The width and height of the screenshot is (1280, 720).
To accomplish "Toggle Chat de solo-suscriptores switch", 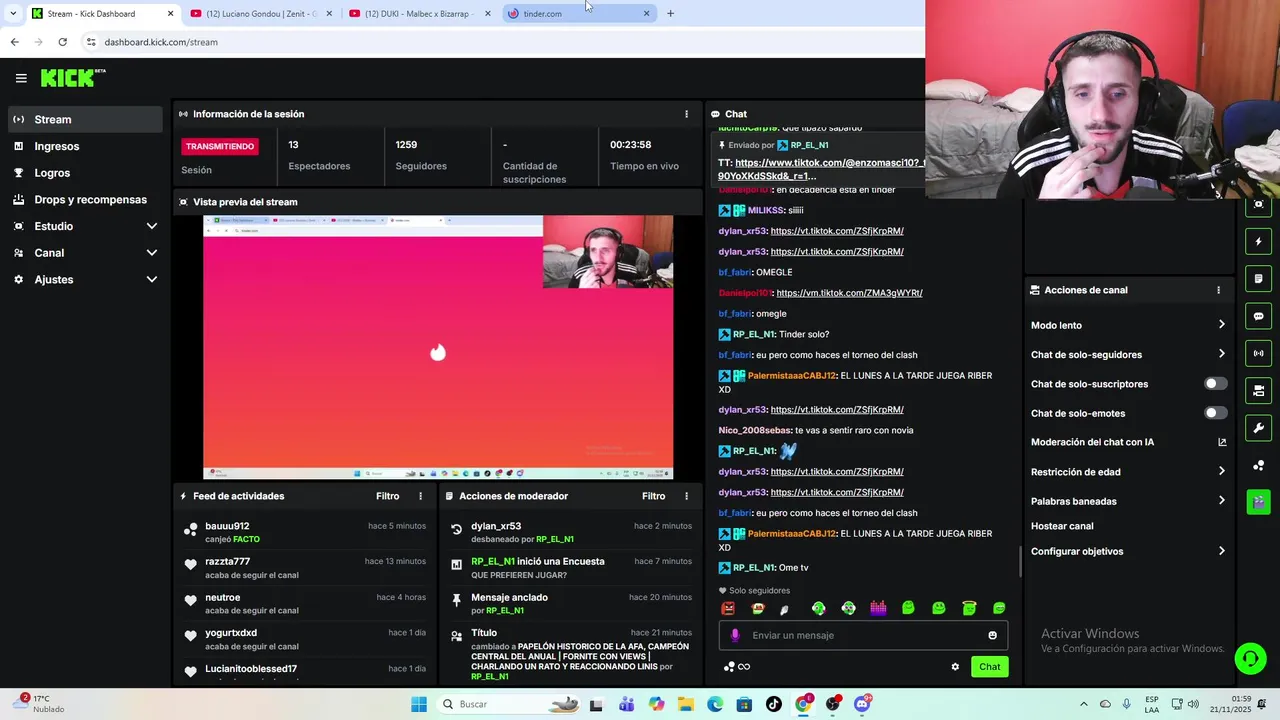I will pyautogui.click(x=1215, y=384).
